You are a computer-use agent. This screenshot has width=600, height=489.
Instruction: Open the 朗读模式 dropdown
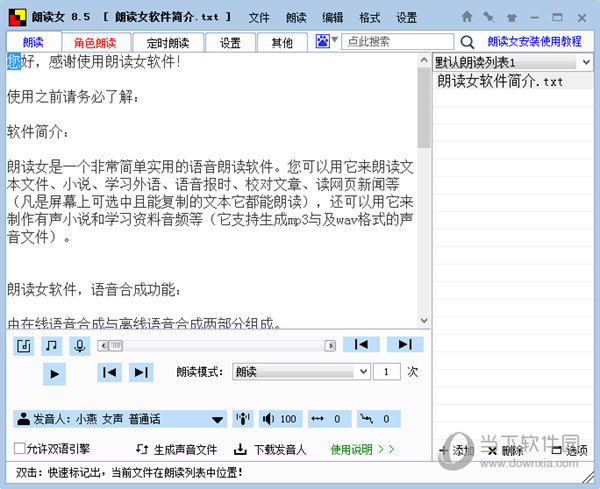301,372
